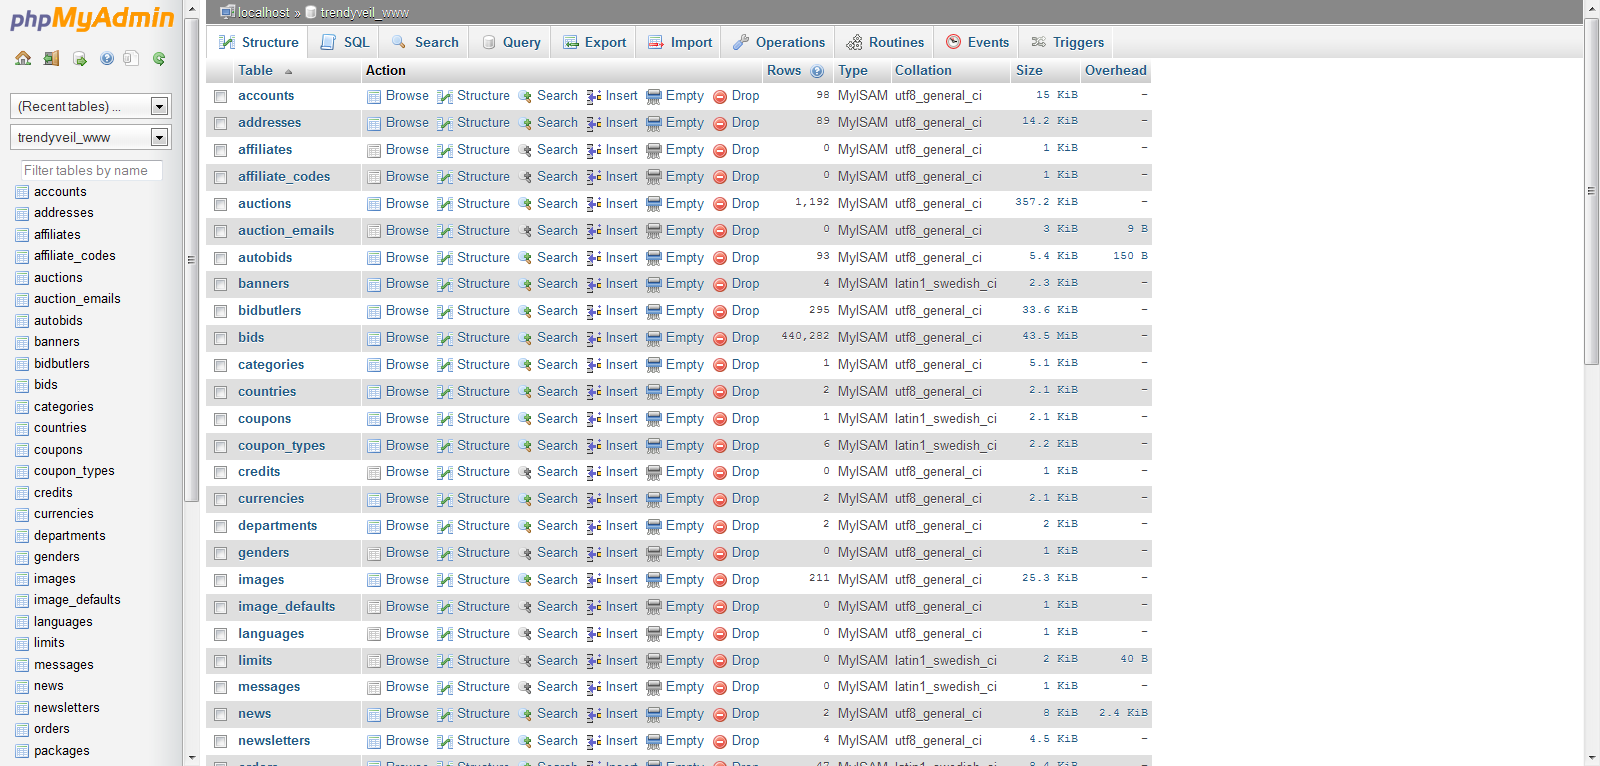Viewport: 1600px width, 766px height.
Task: Open the image_defaults table link
Action: pos(286,607)
